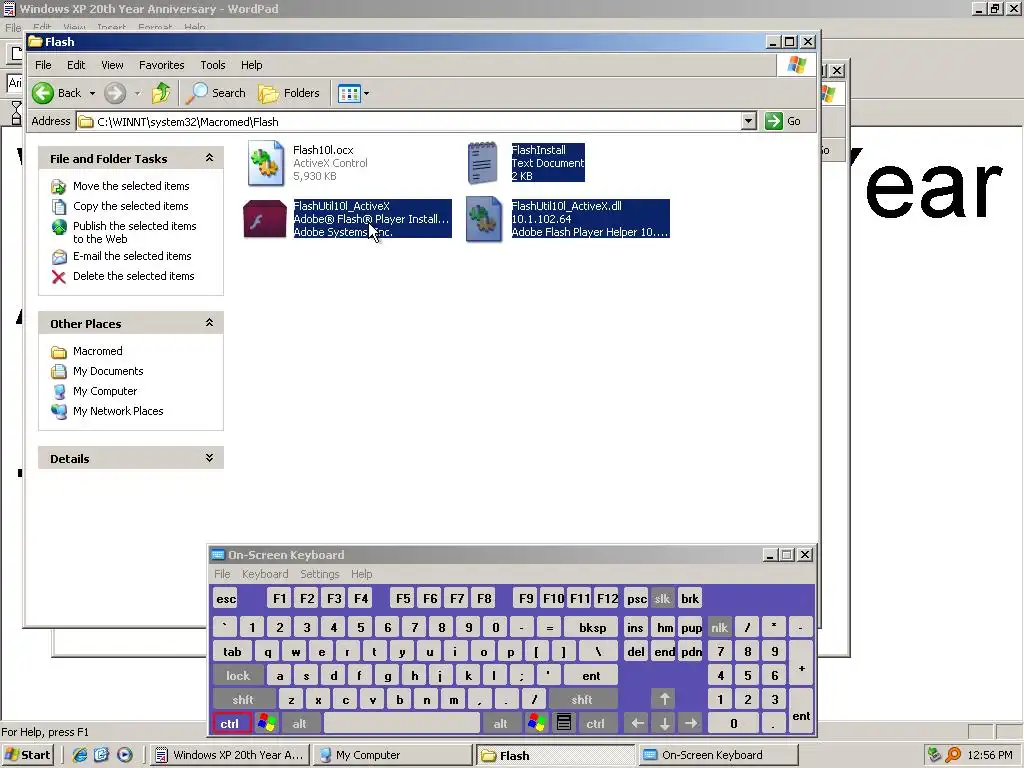
Task: Switch to My Computer taskbar button
Action: pos(392,755)
